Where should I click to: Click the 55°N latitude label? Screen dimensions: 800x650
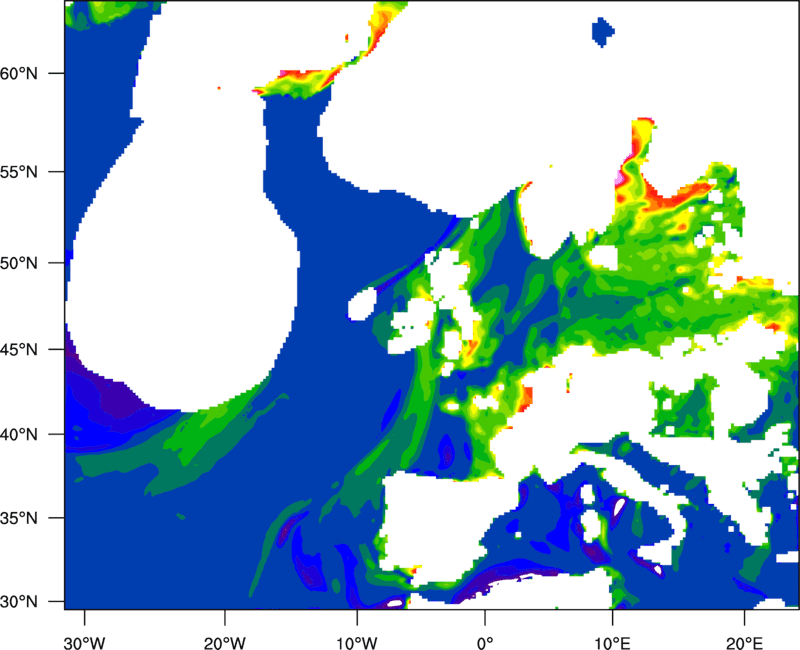coord(19,172)
